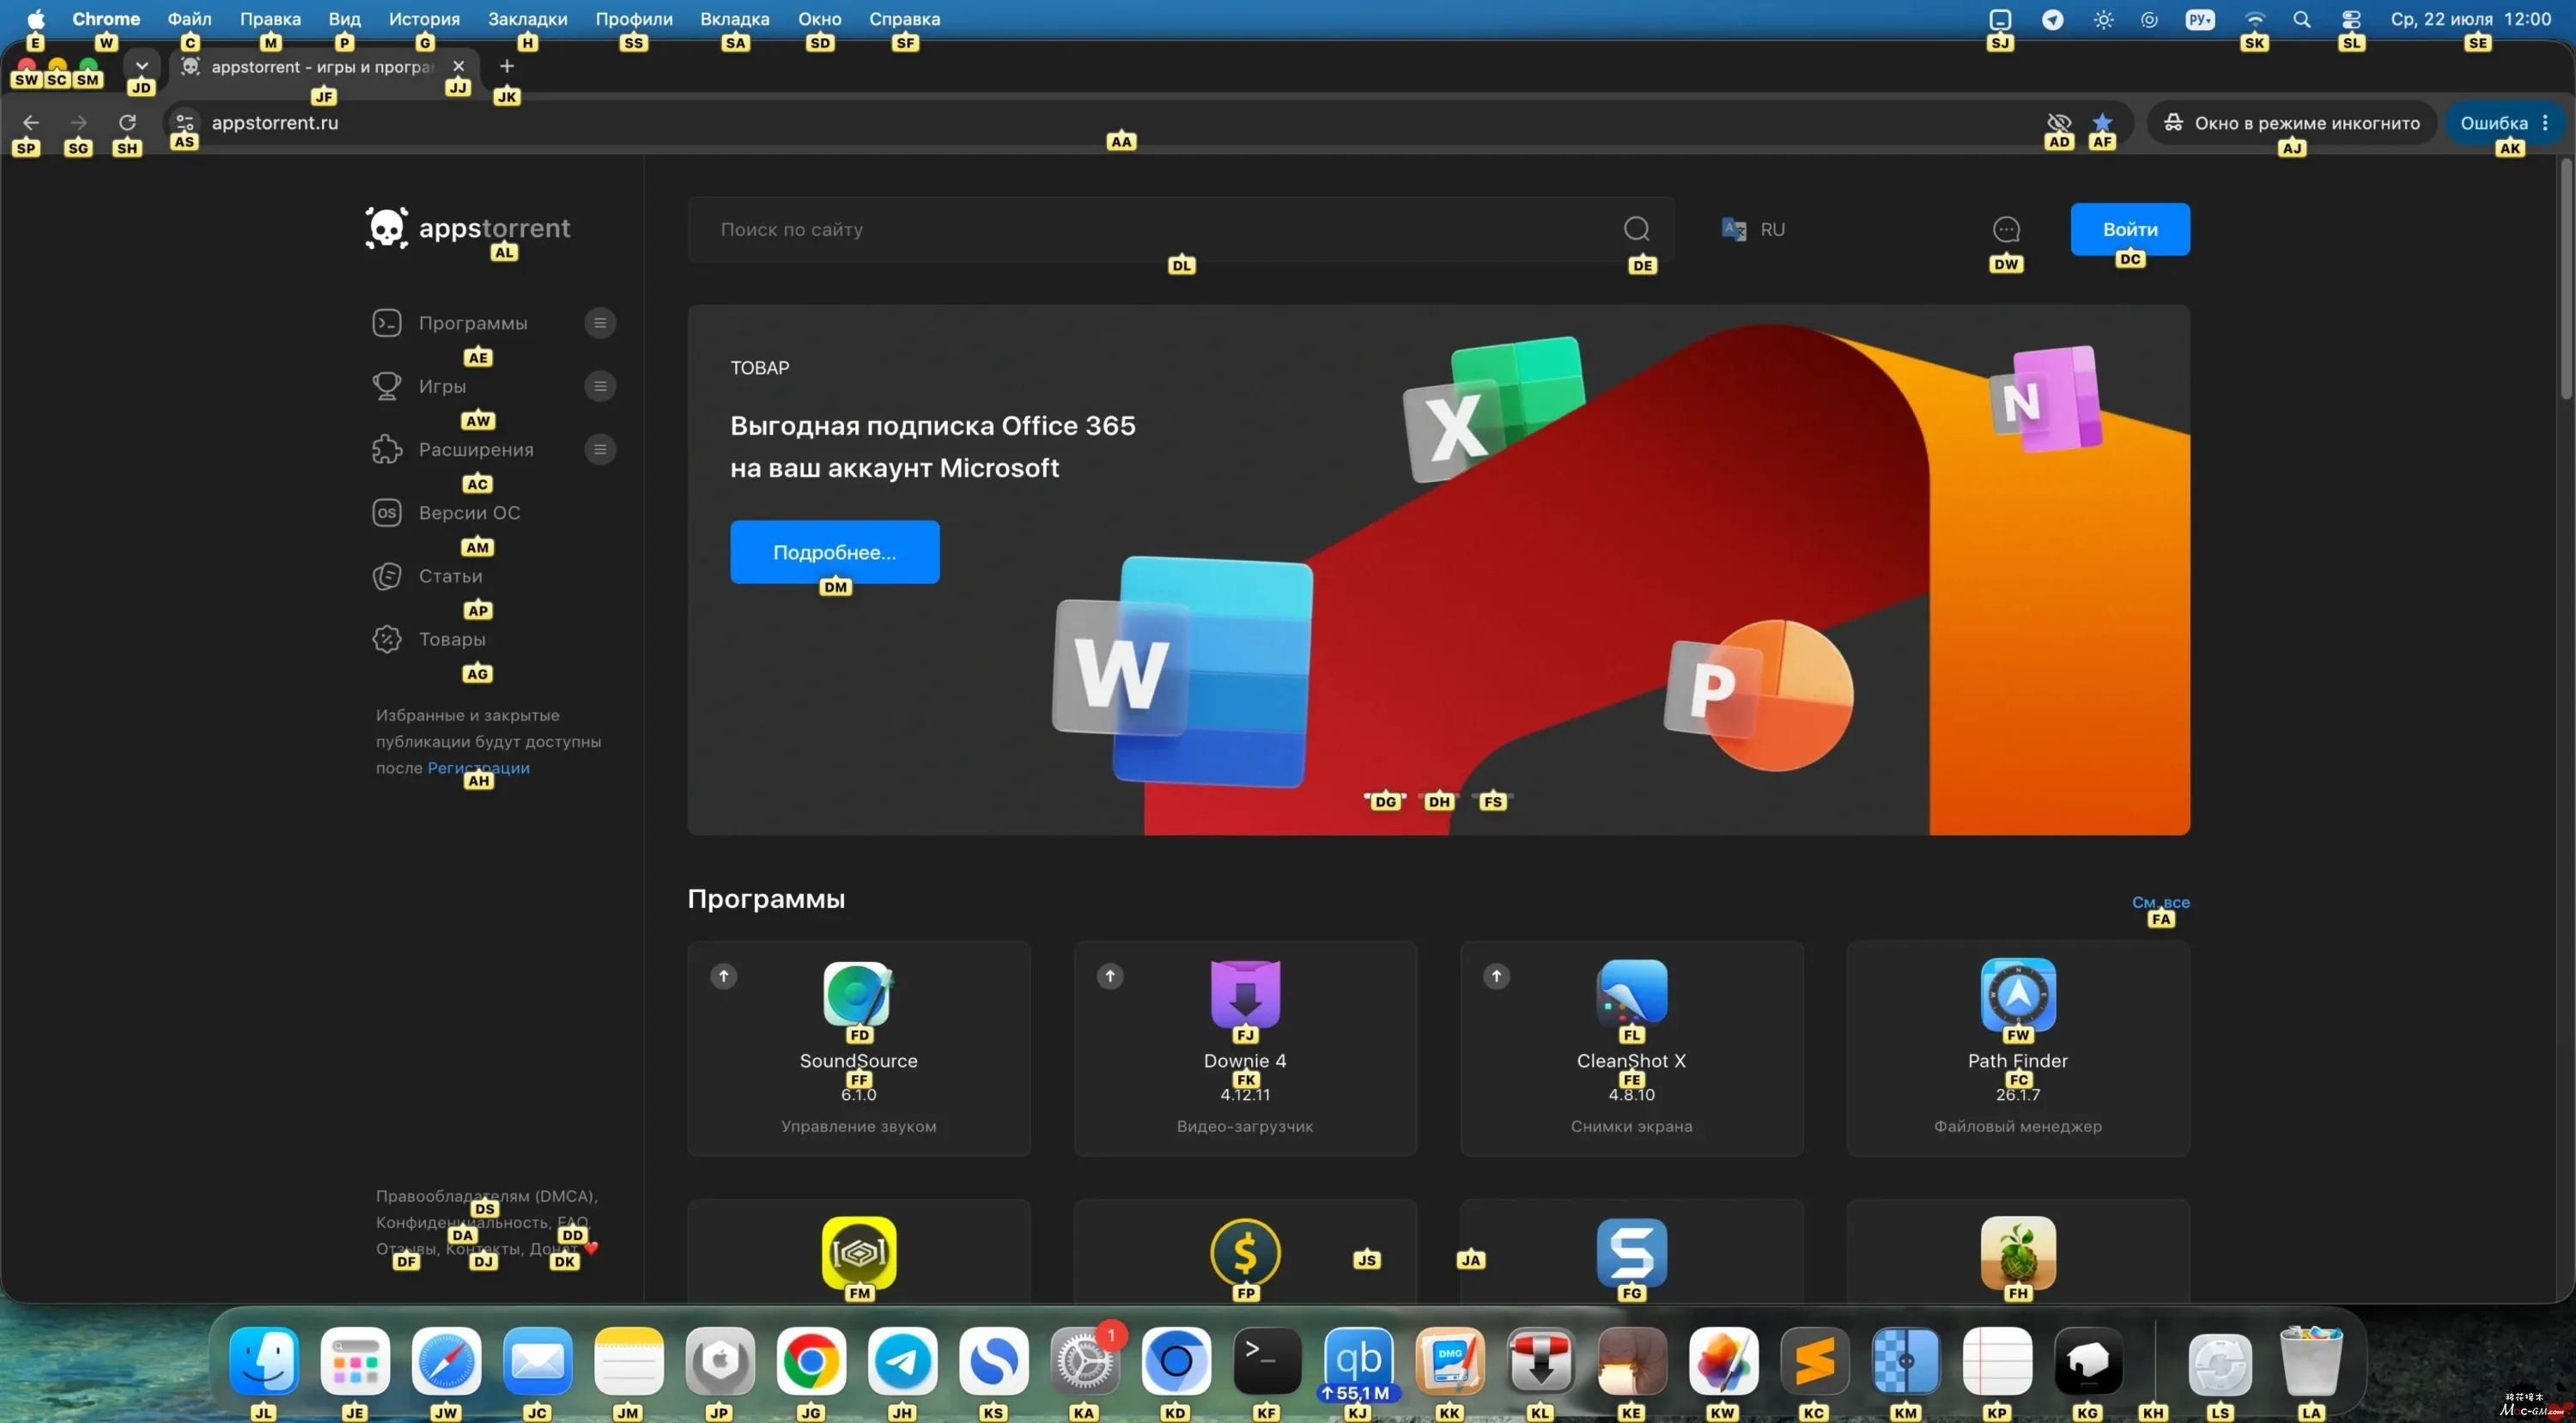
Task: Click the pineapple app icon
Action: pyautogui.click(x=2018, y=1252)
